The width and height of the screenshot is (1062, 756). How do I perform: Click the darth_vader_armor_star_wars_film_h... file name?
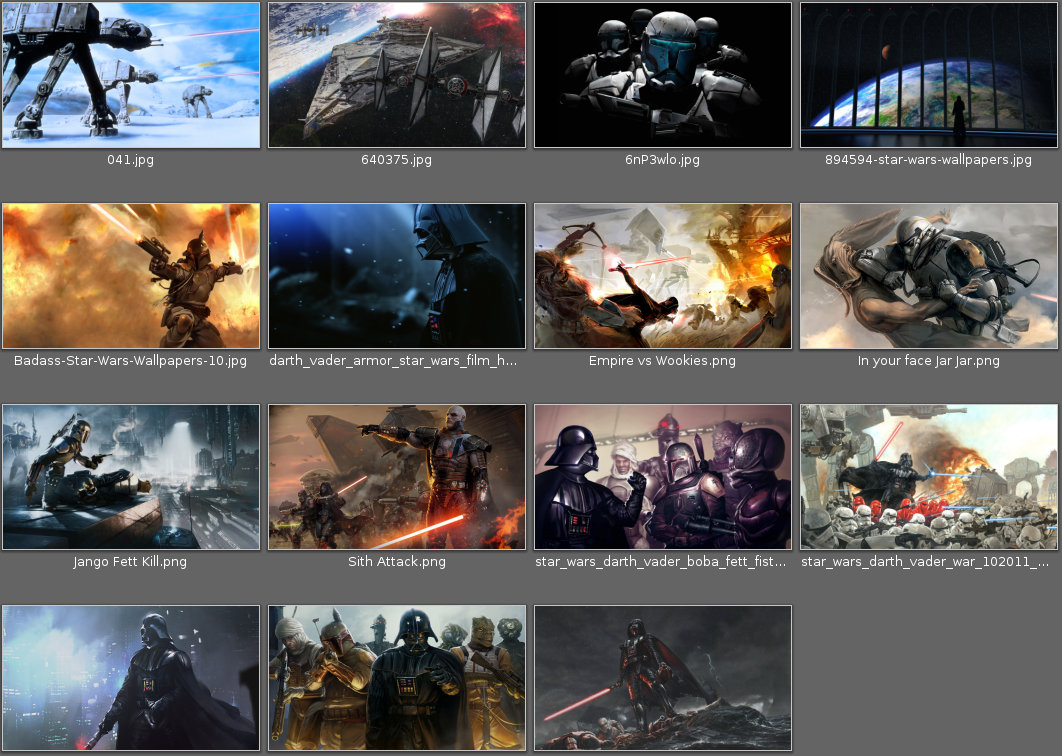pyautogui.click(x=393, y=360)
